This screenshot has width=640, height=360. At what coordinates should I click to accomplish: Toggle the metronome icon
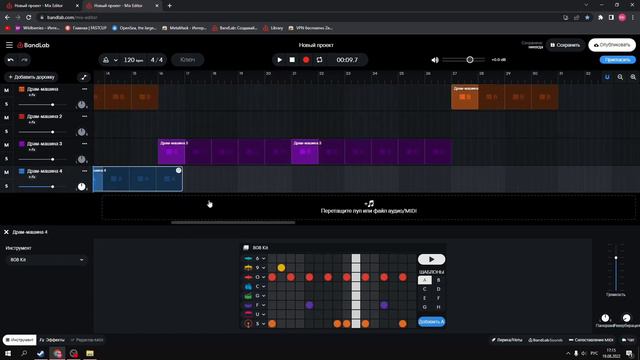coord(106,60)
